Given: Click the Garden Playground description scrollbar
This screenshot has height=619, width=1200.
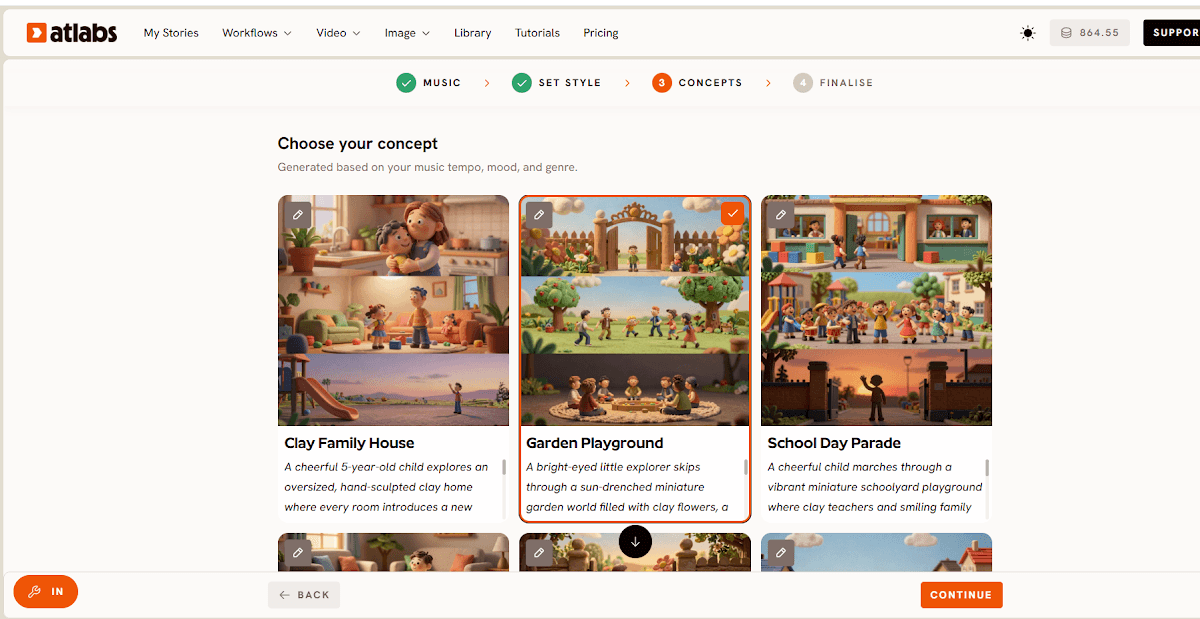Looking at the screenshot, I should [746, 467].
